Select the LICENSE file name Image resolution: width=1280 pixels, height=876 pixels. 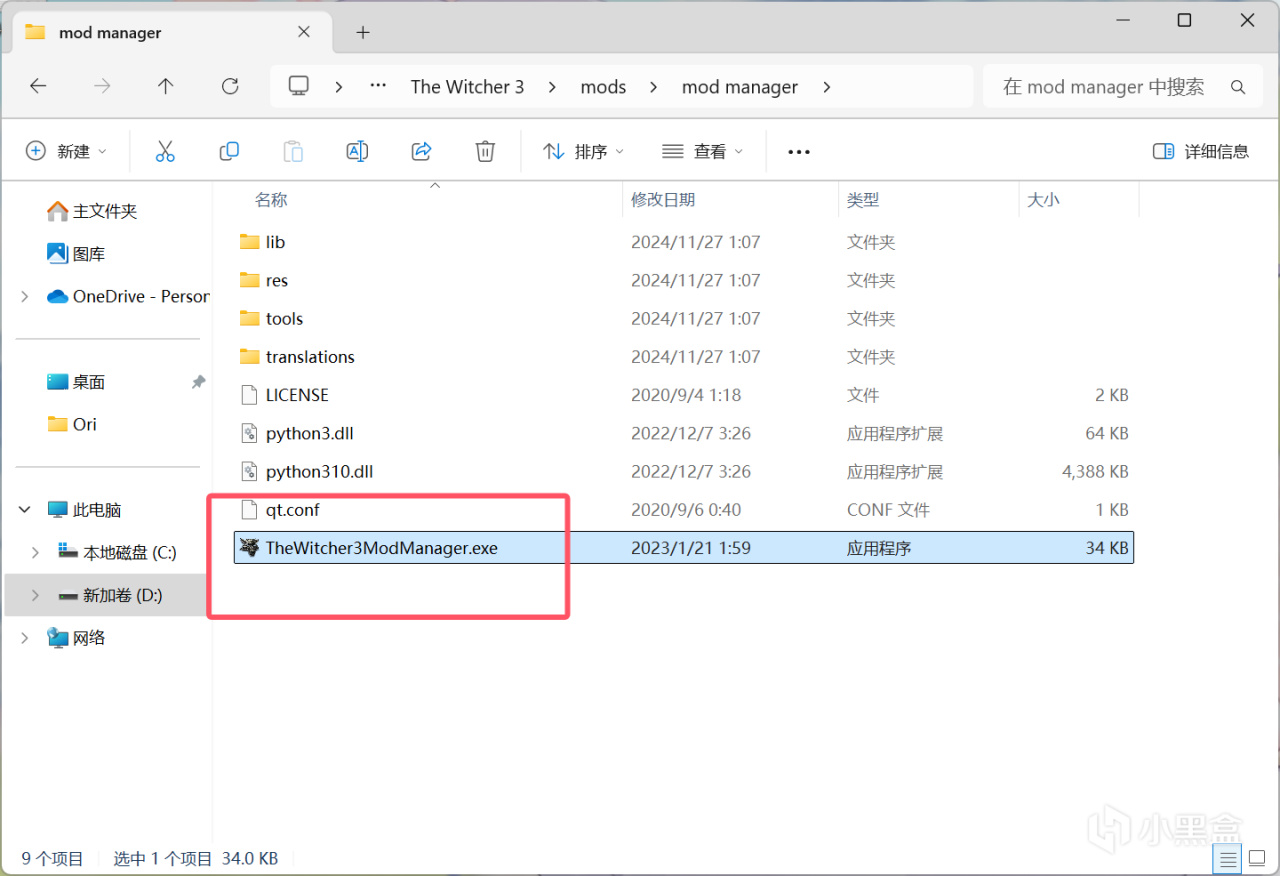297,395
